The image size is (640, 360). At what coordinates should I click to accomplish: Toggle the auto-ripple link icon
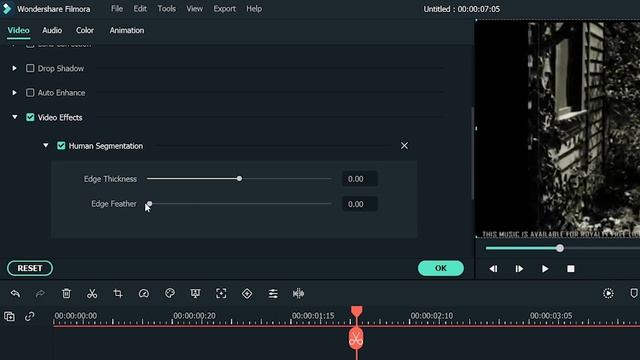[x=29, y=316]
